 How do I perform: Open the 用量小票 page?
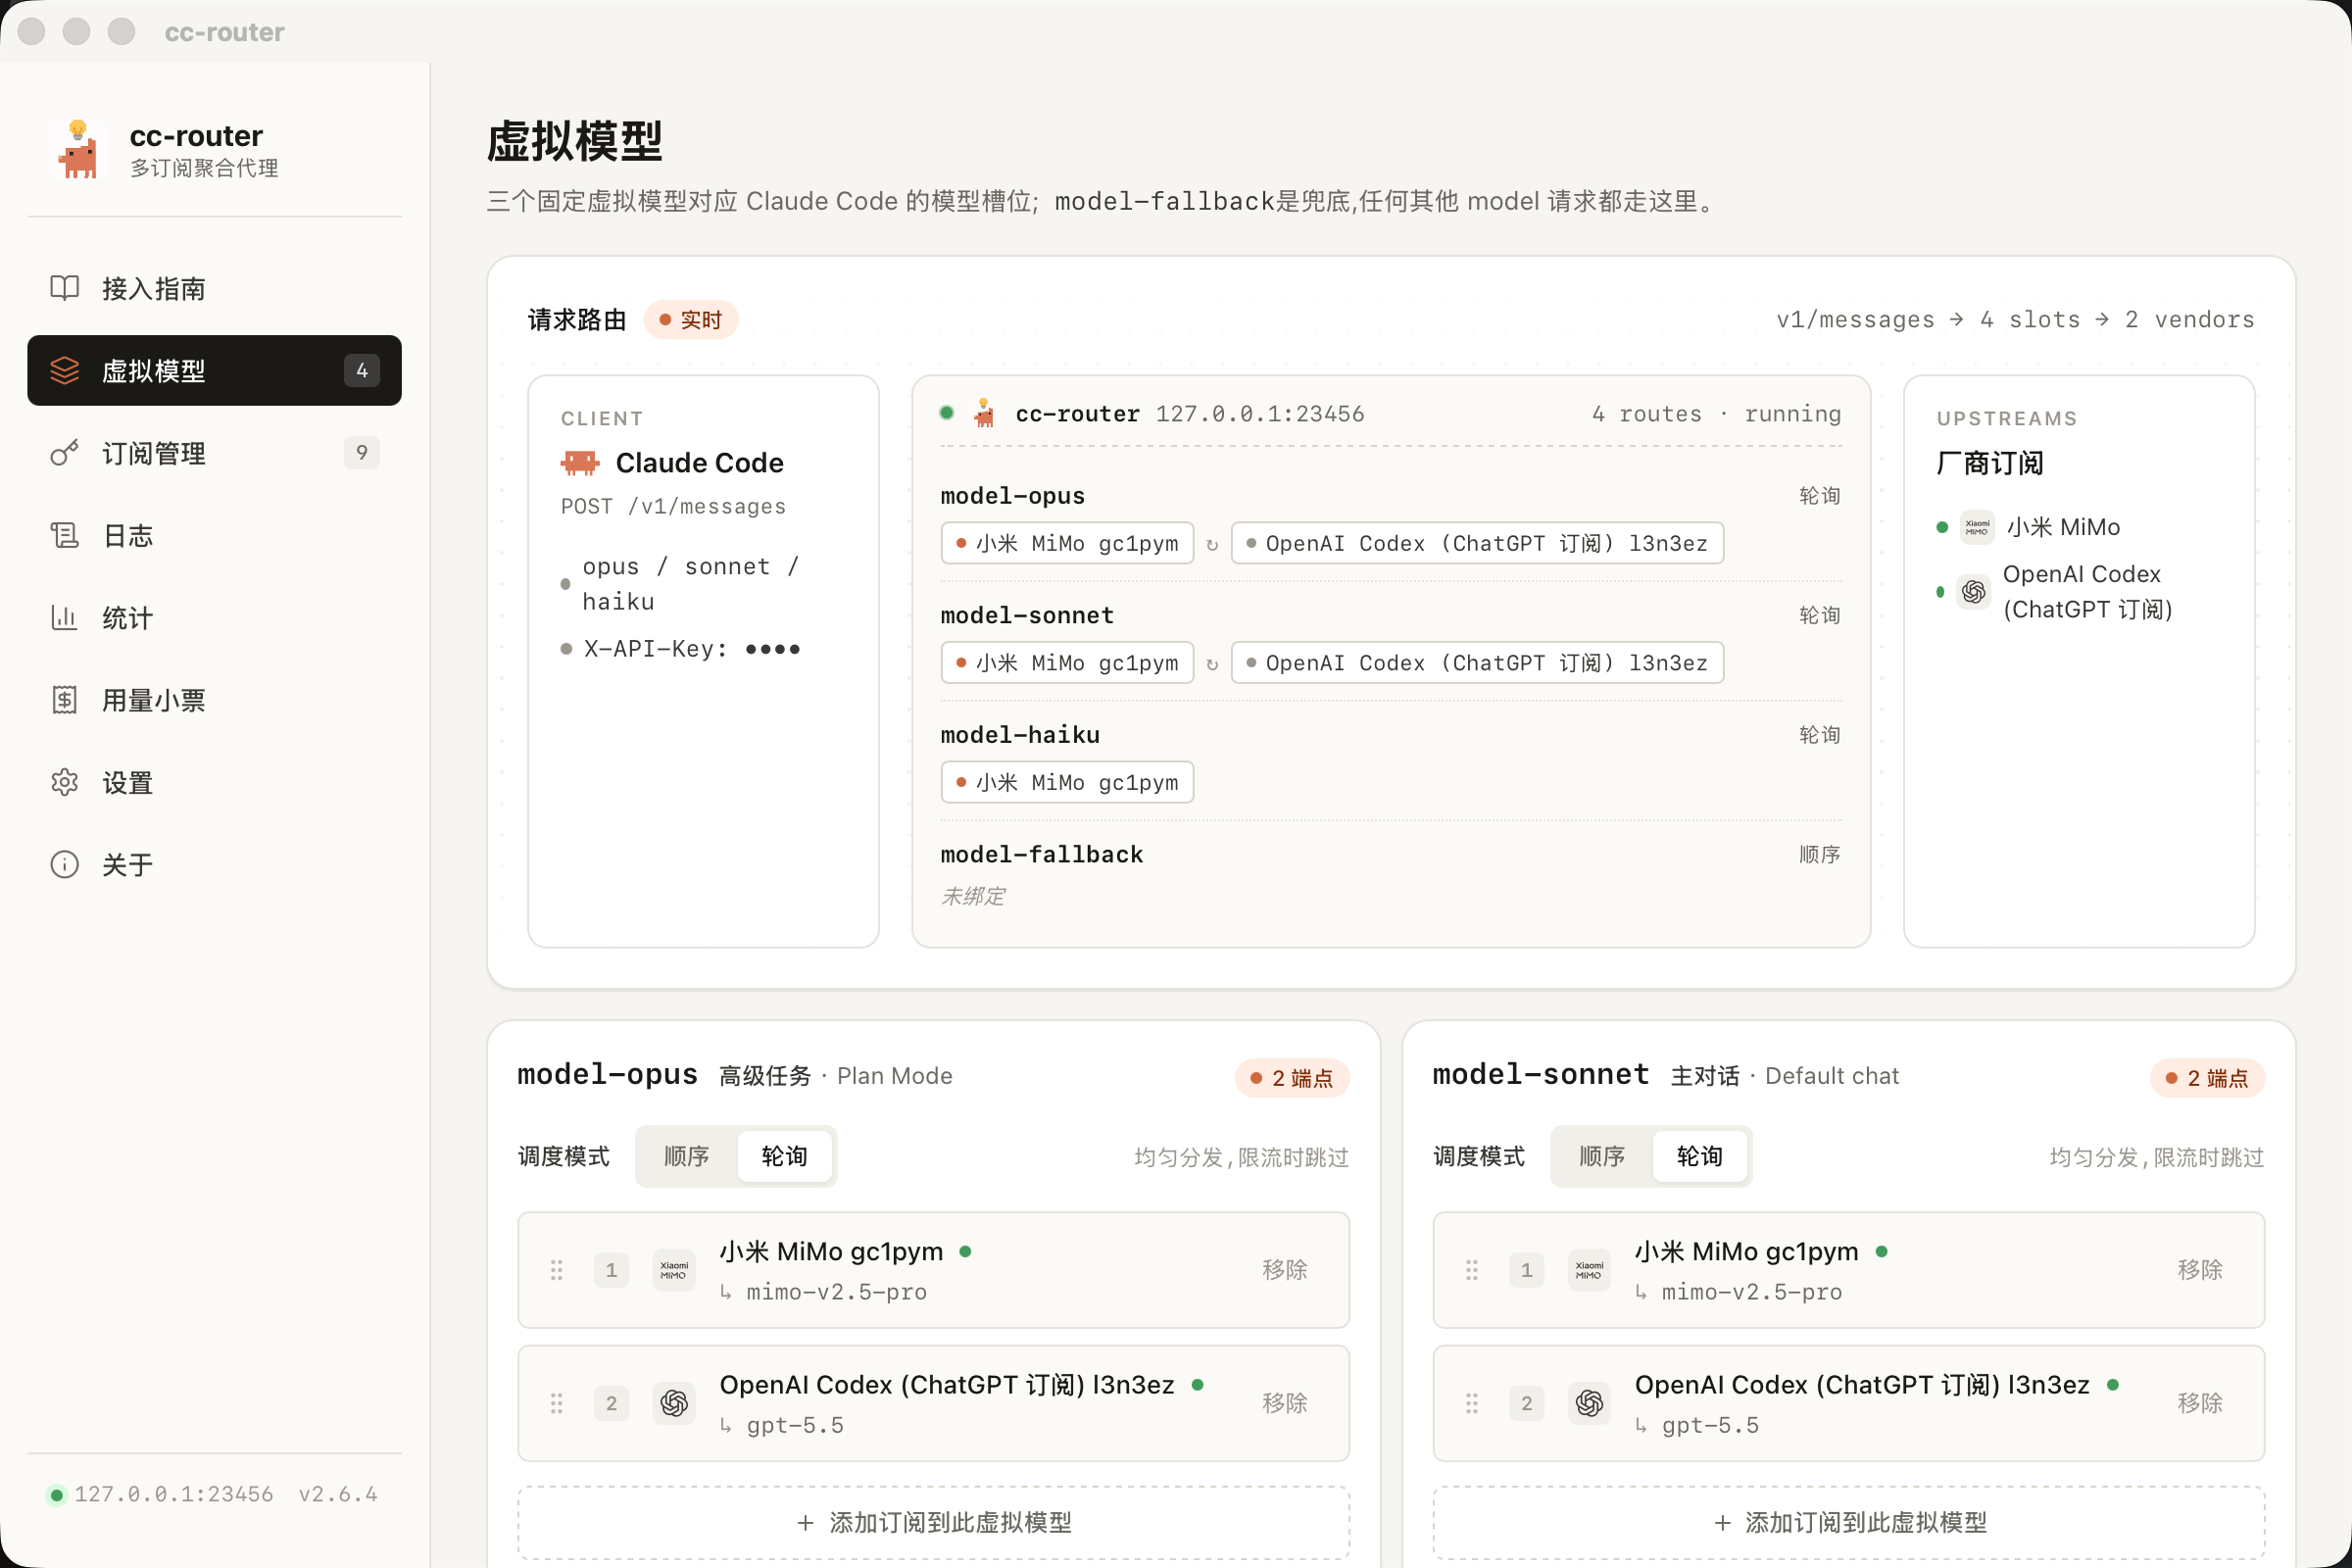click(x=214, y=700)
